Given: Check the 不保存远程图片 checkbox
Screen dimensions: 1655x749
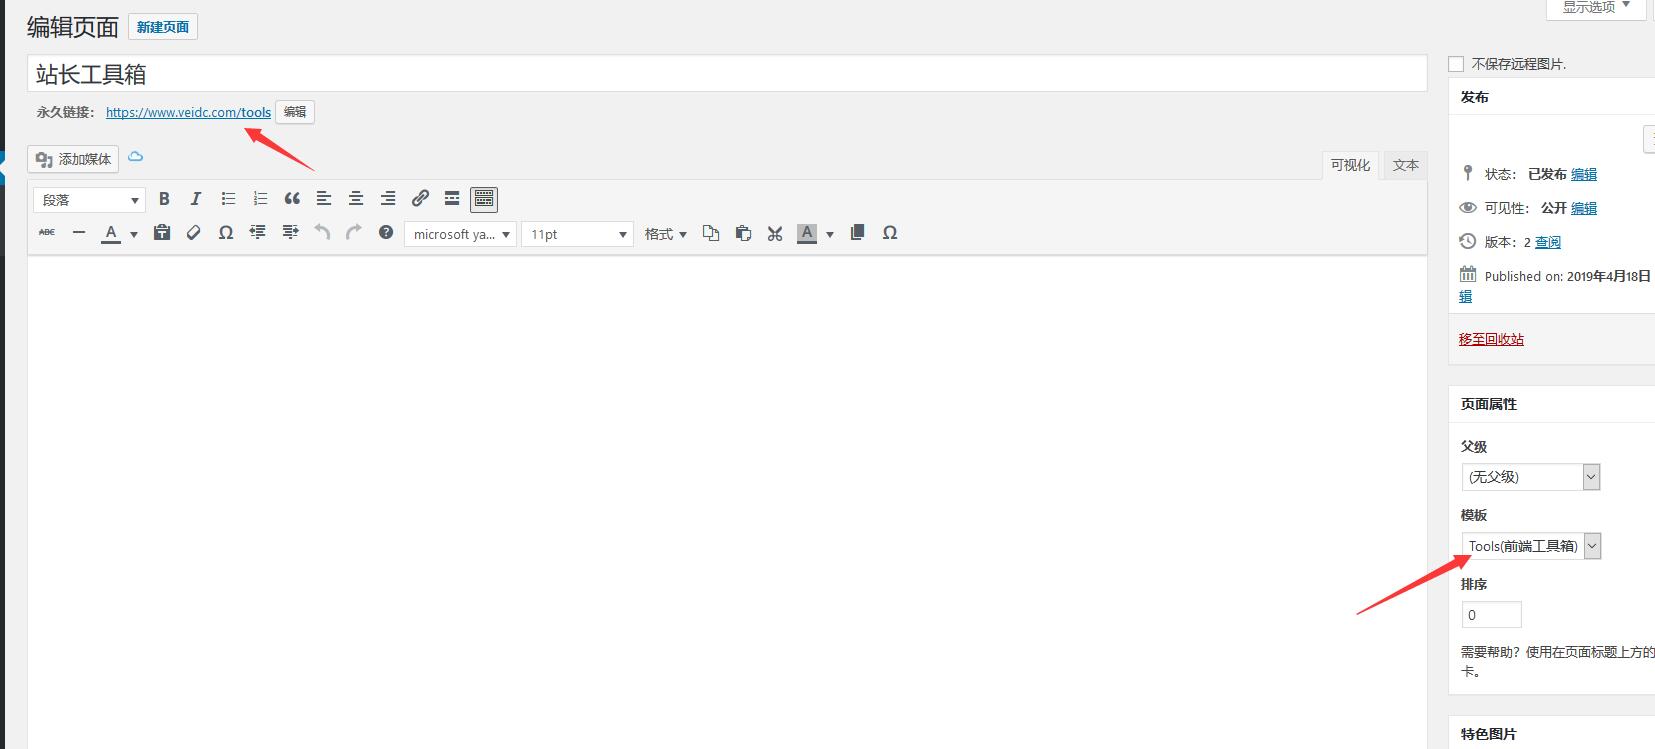Looking at the screenshot, I should 1456,64.
